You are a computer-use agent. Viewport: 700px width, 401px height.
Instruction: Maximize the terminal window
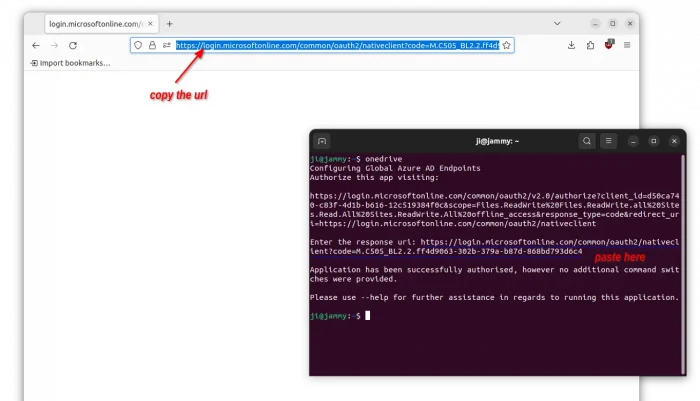[x=654, y=141]
